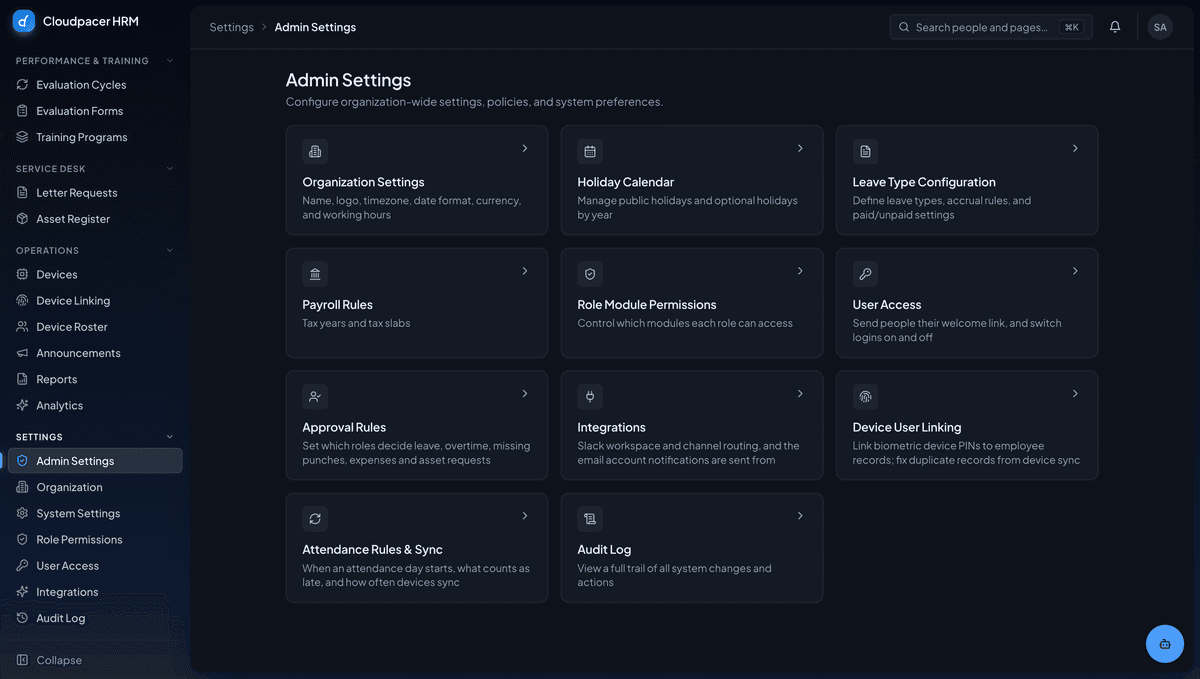Open Devices in the sidebar
The height and width of the screenshot is (679, 1200).
95,275
